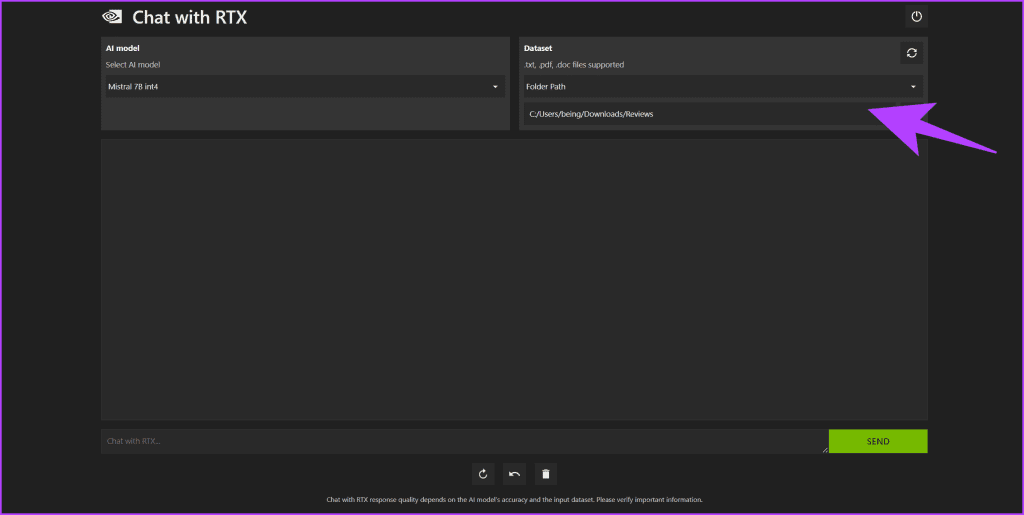Click the AI model heading

[123, 48]
